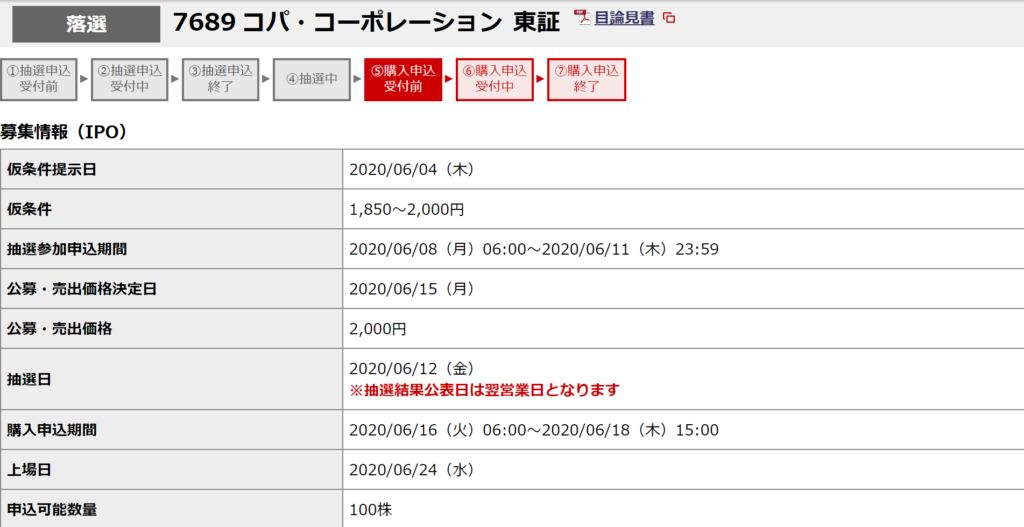Screen dimensions: 1024x527
Task: Click the 仮条件提示日 label cell
Action: pyautogui.click(x=171, y=169)
